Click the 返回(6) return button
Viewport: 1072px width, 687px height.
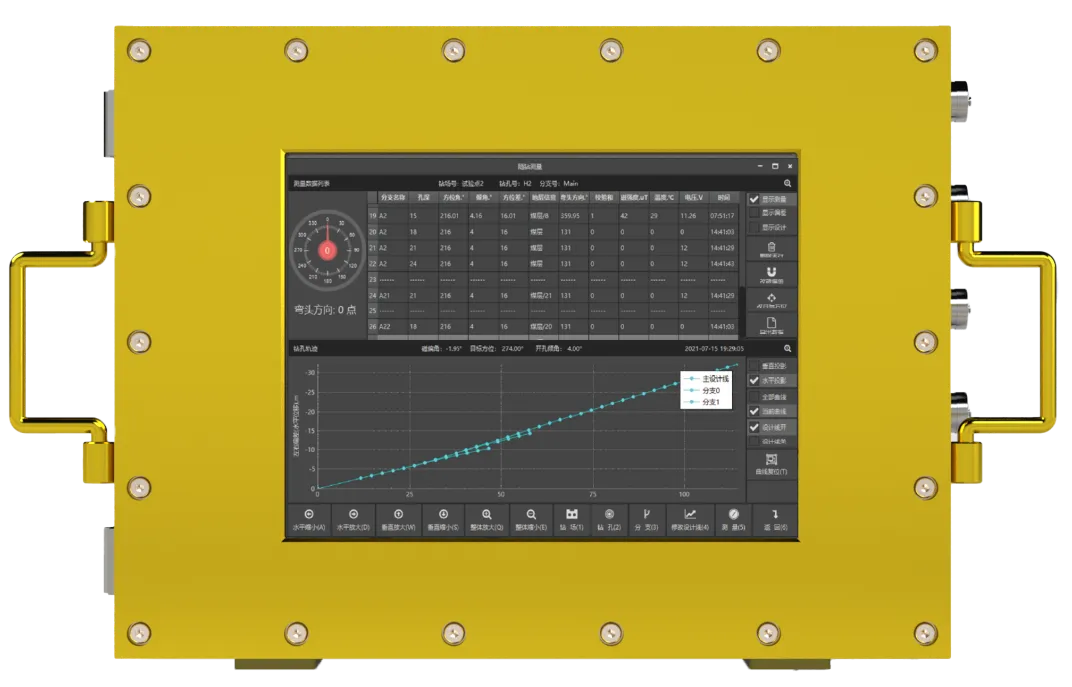[775, 520]
